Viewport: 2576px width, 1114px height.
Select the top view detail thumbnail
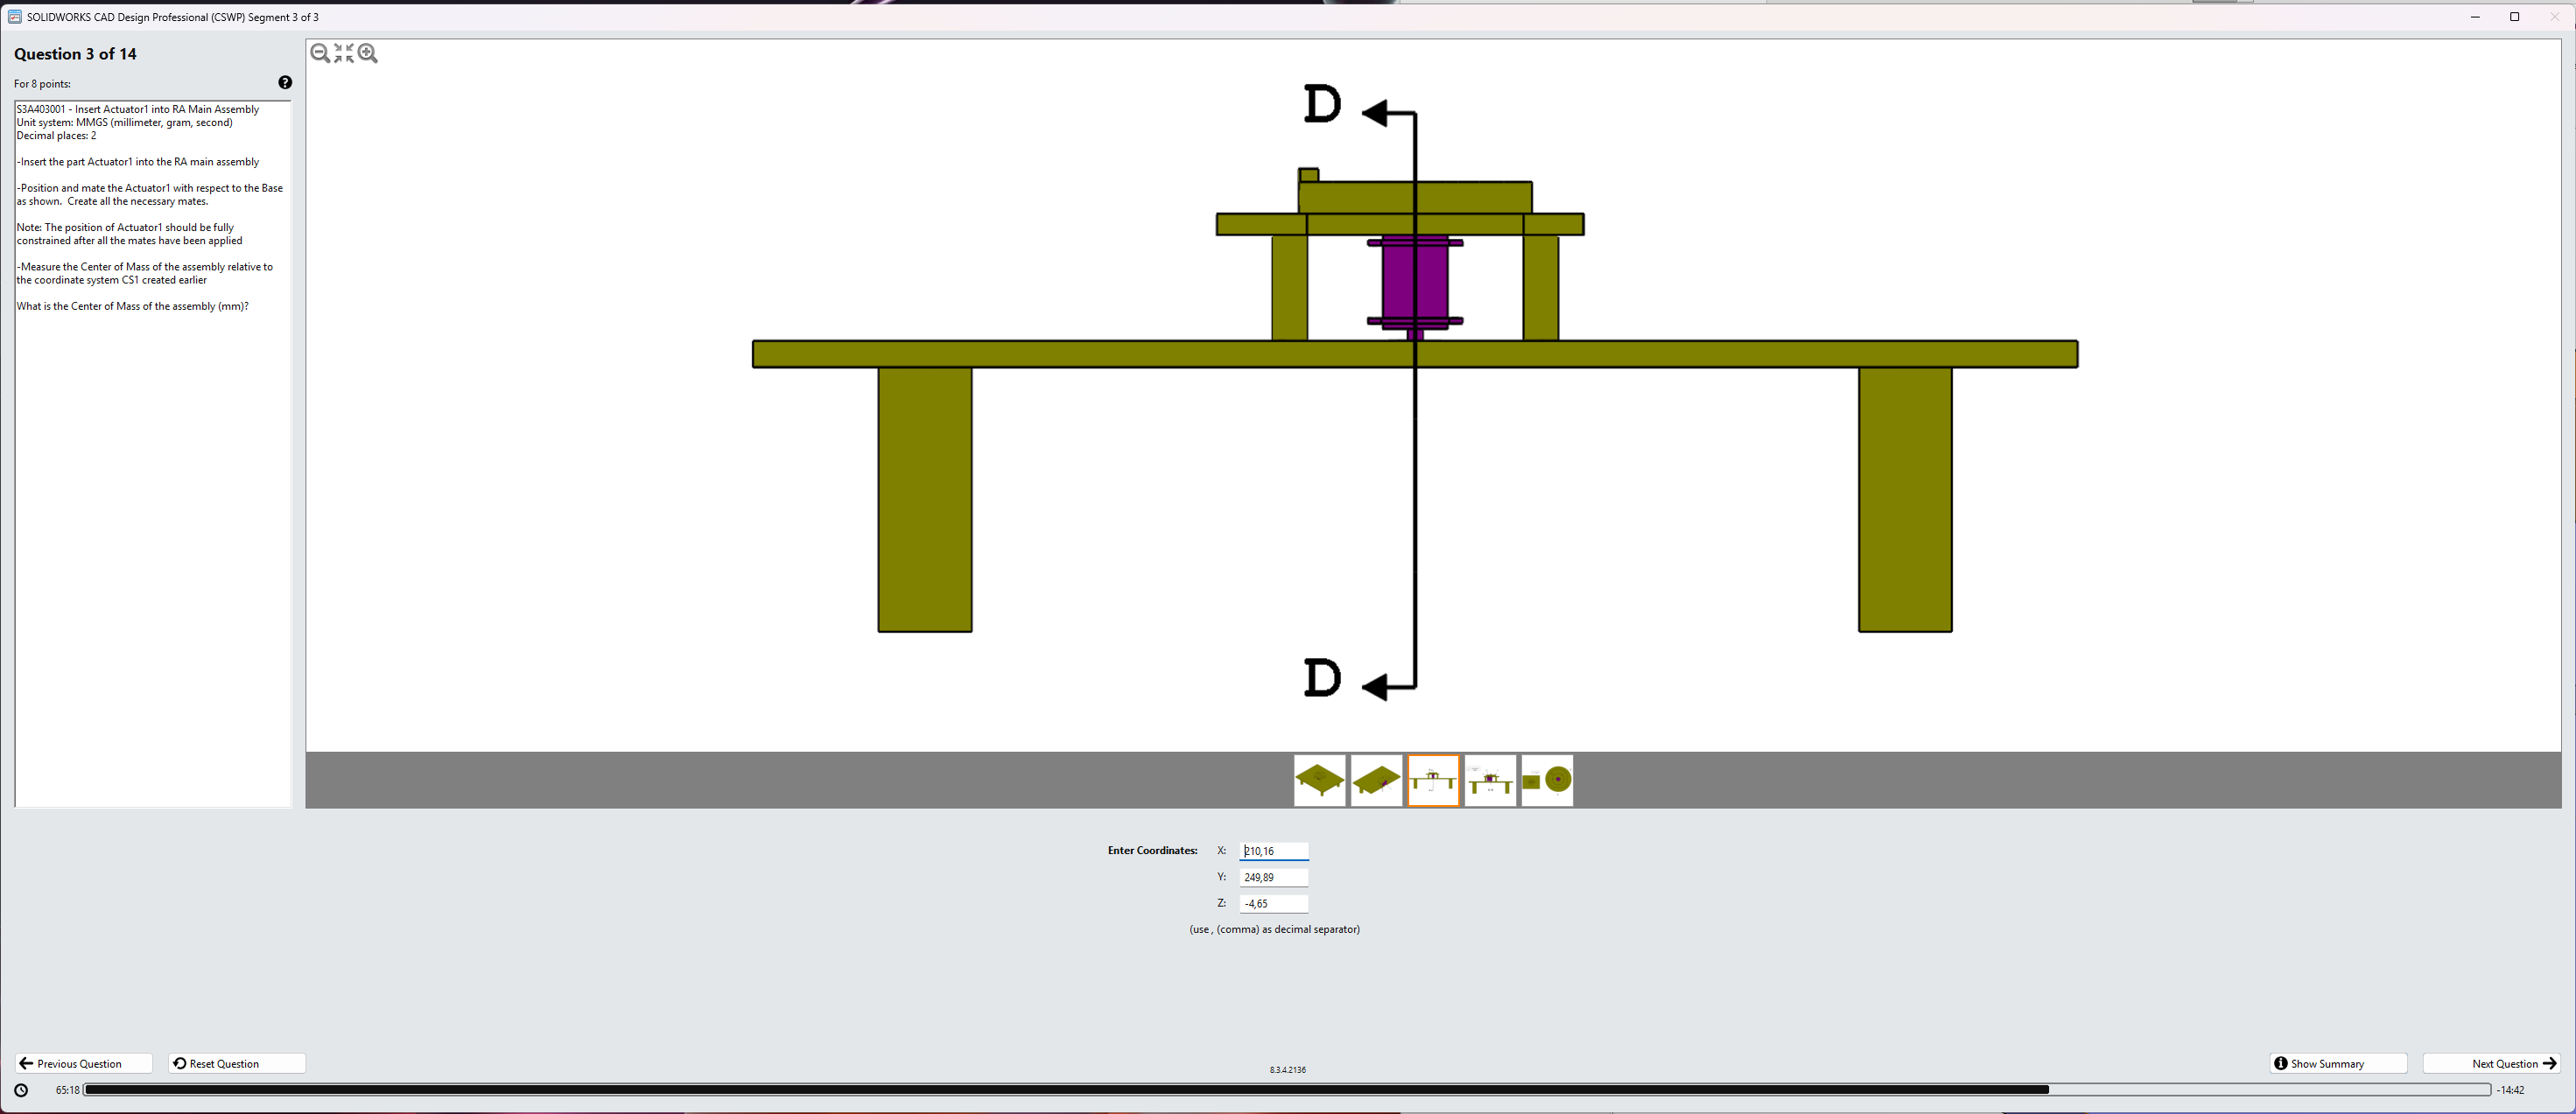[1547, 780]
